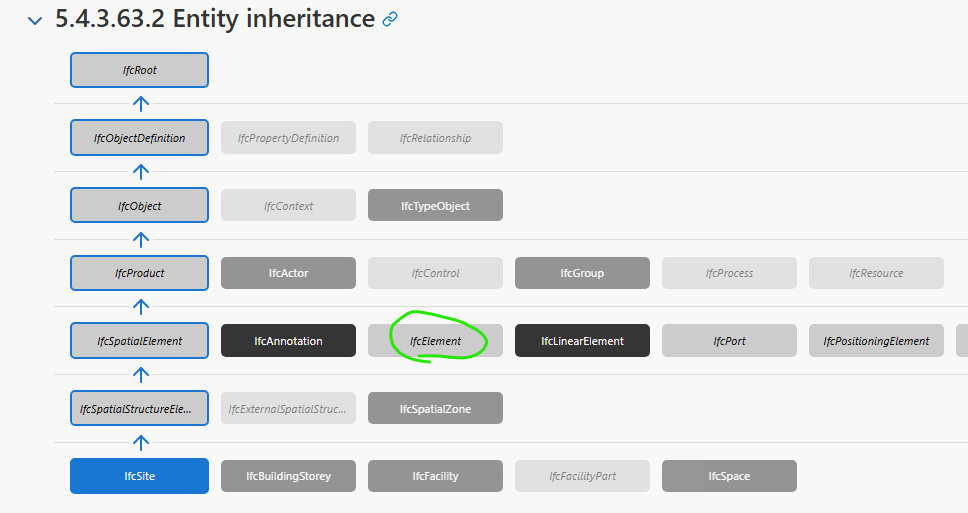The height and width of the screenshot is (513, 968).
Task: Open the IfcProduct entity box
Action: [140, 273]
